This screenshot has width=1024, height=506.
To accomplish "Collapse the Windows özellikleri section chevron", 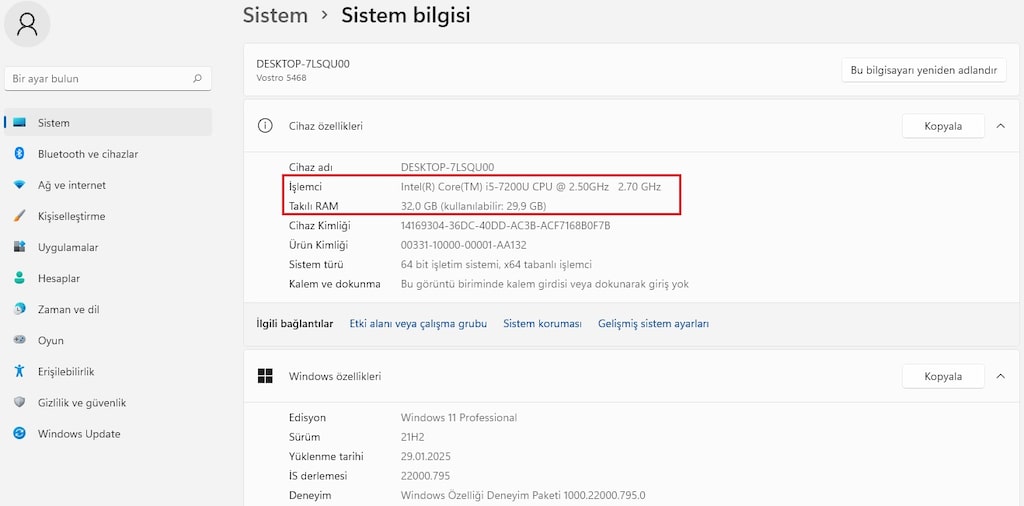I will tap(1000, 376).
